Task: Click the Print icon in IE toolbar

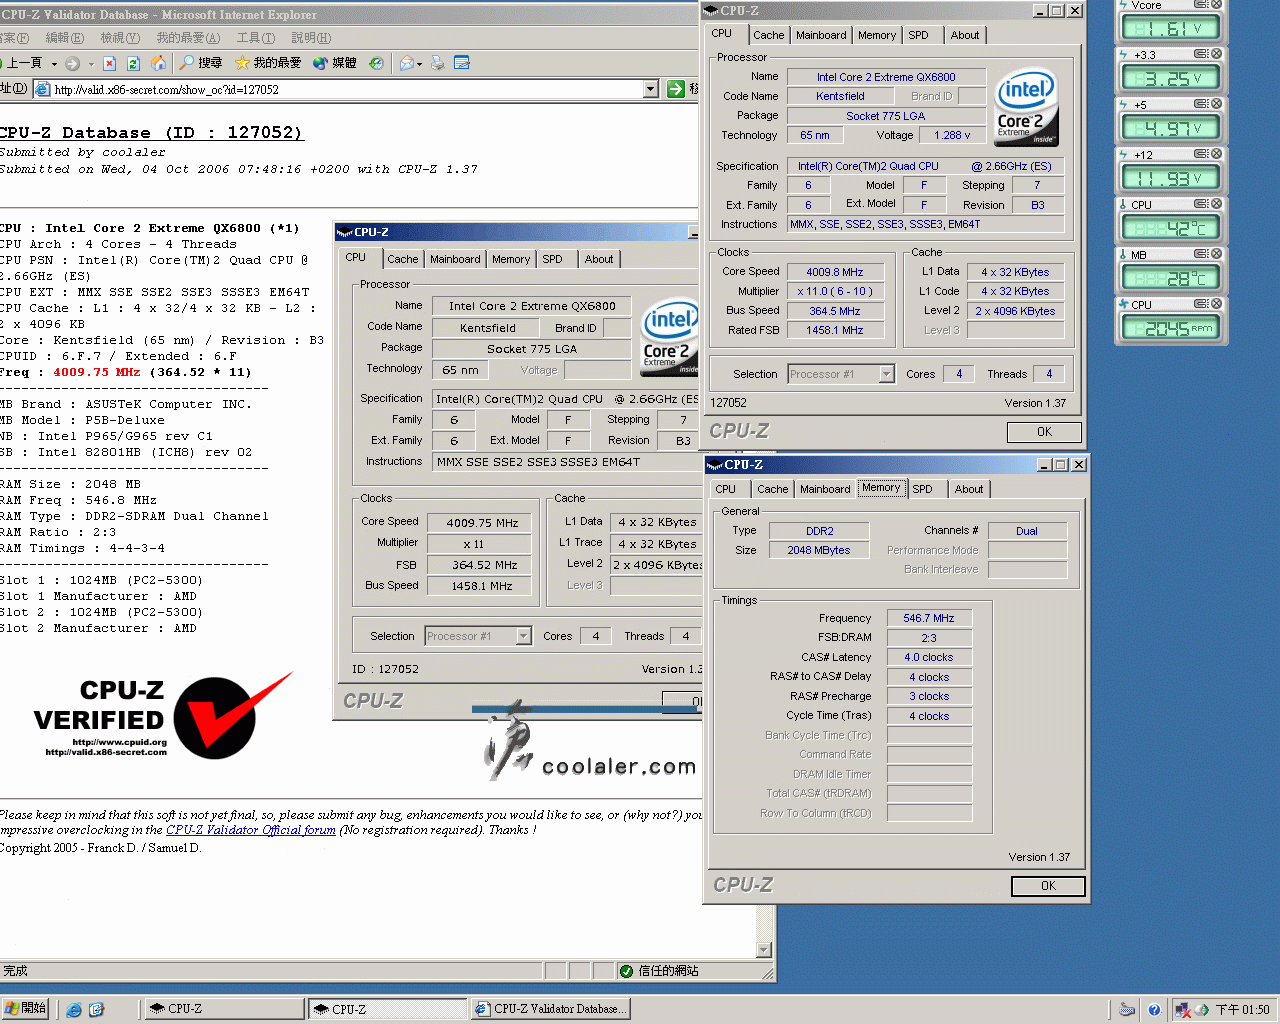Action: click(x=440, y=63)
